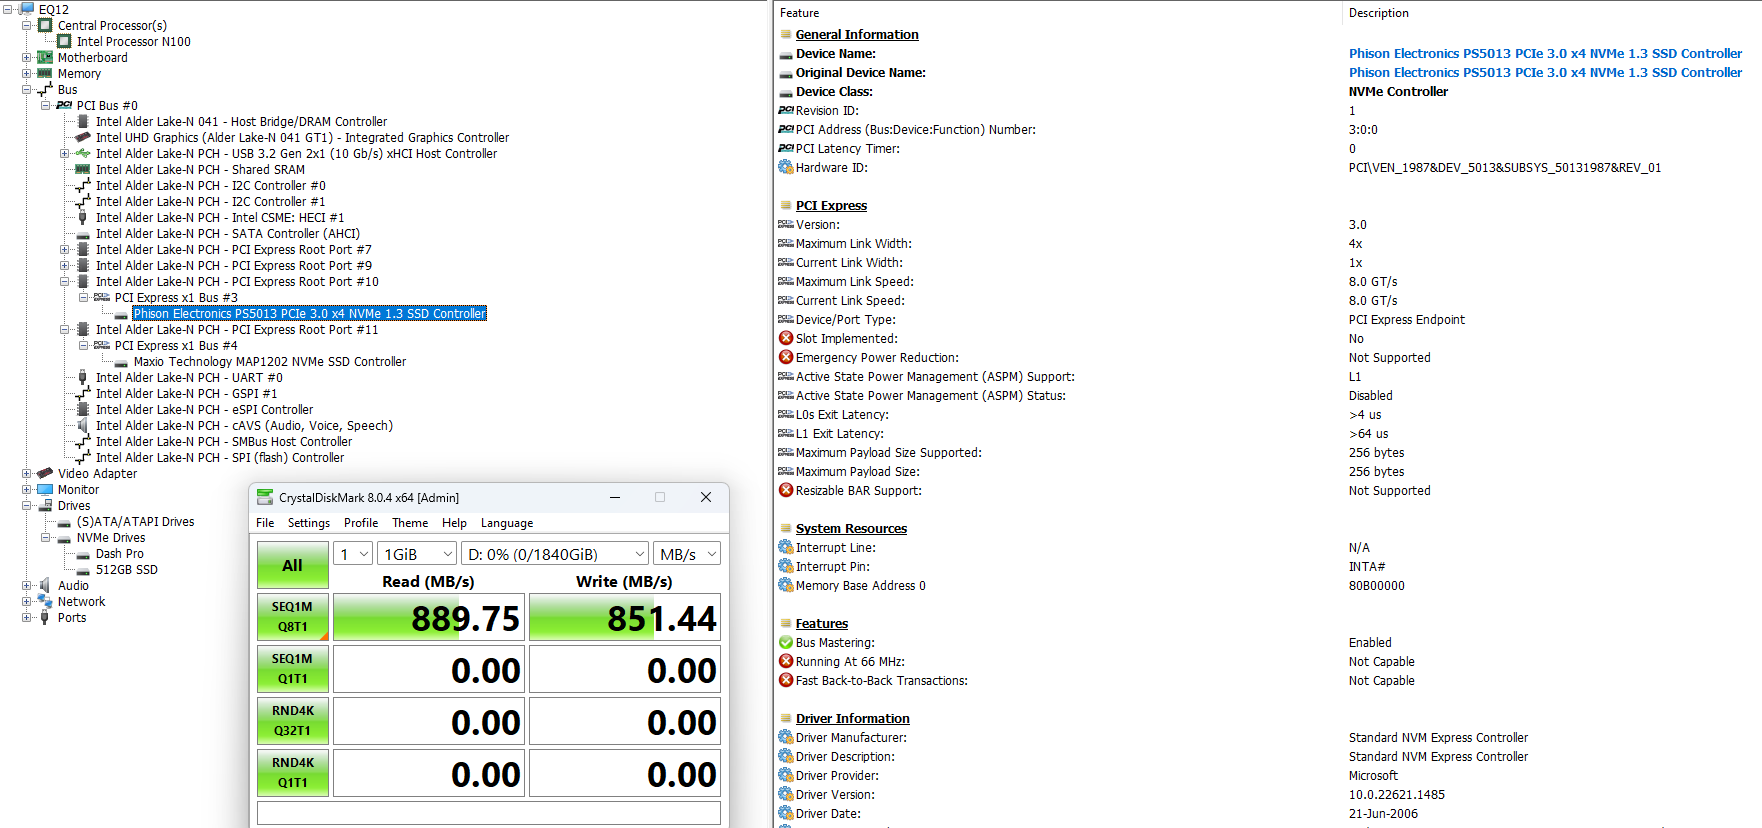
Task: Expand the Video Adapter node
Action: point(27,473)
